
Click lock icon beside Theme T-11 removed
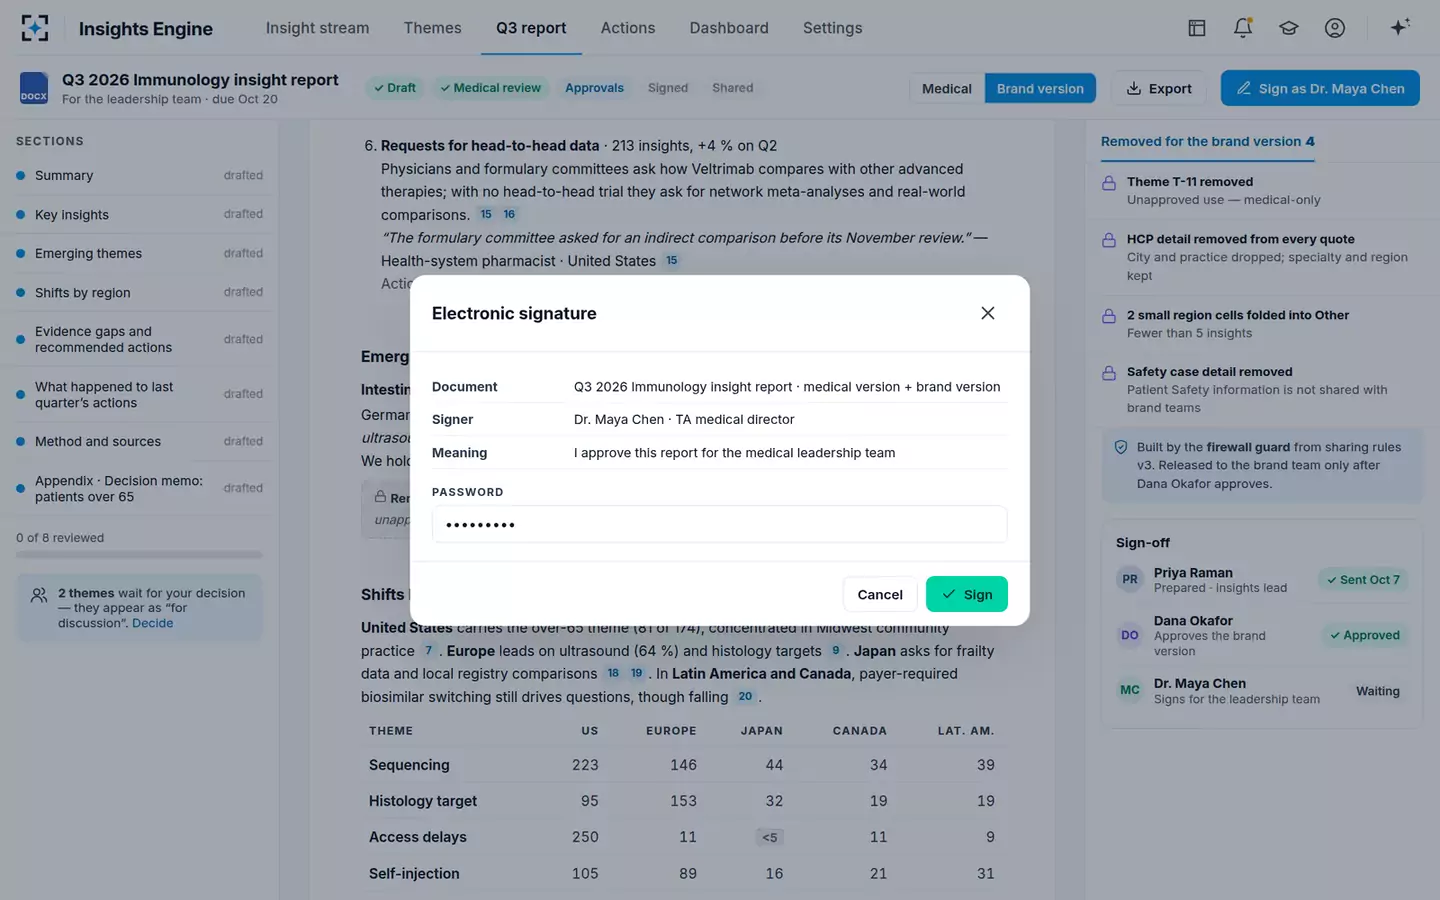(1109, 183)
